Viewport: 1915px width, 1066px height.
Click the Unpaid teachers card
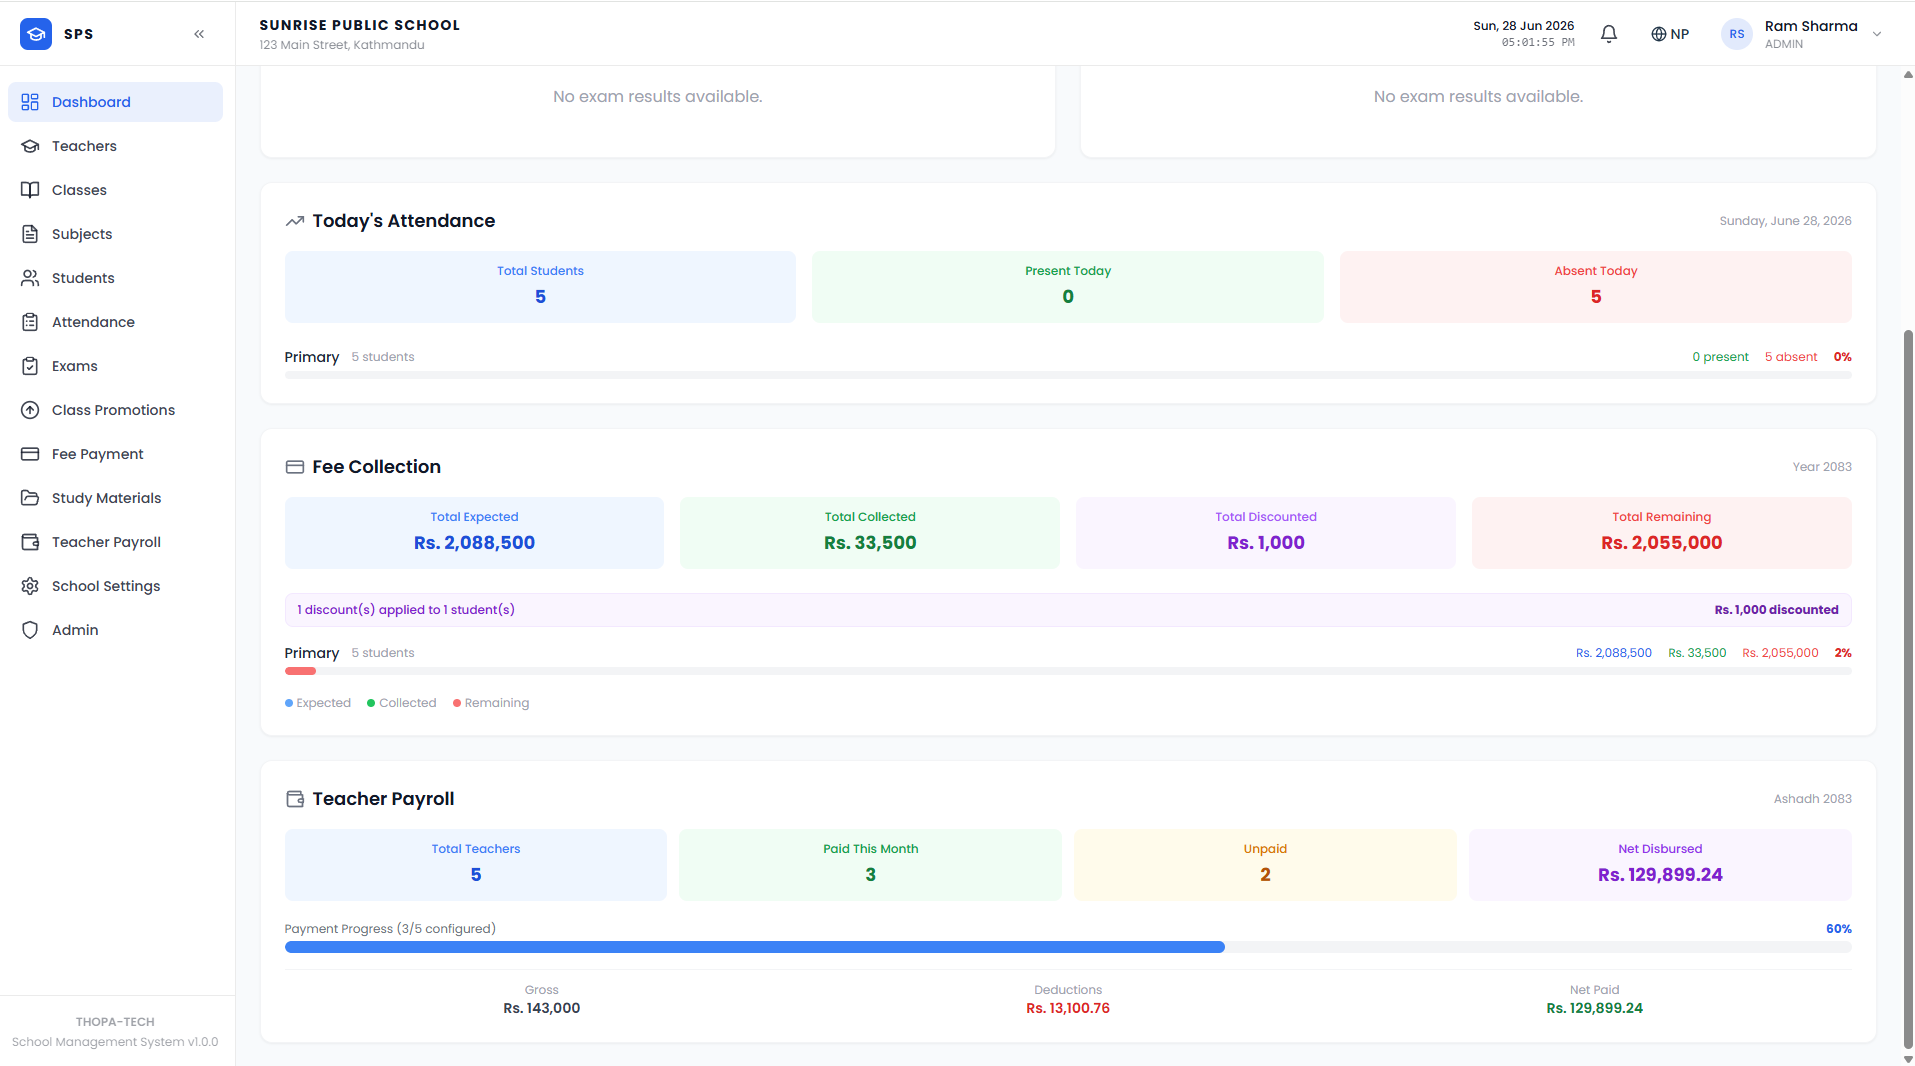coord(1265,865)
